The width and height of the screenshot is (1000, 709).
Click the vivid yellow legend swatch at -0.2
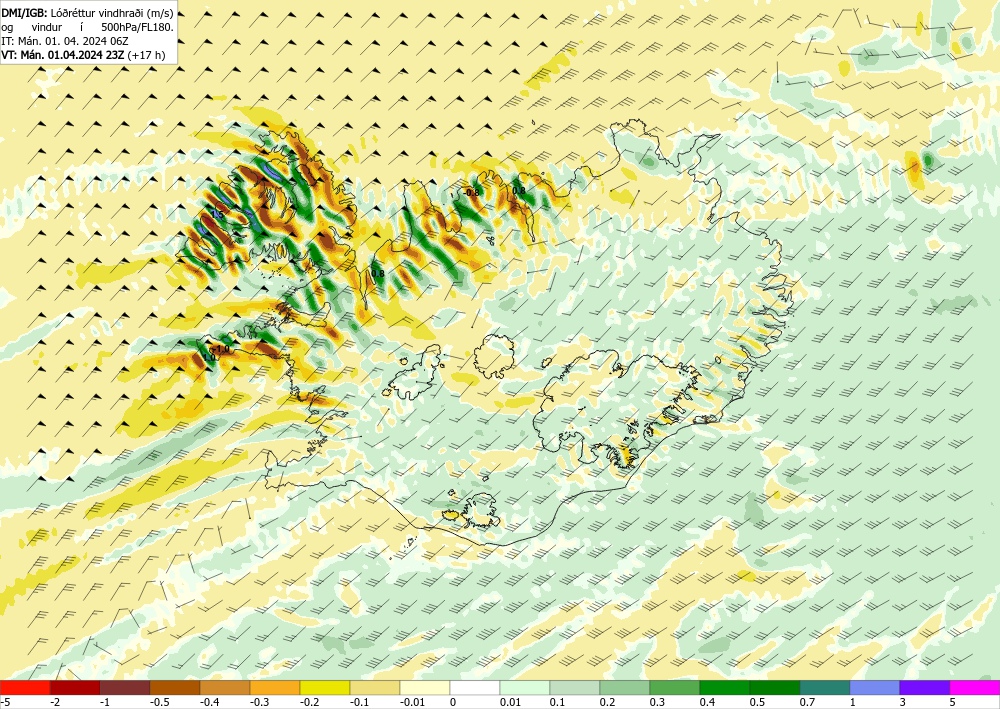[325, 688]
